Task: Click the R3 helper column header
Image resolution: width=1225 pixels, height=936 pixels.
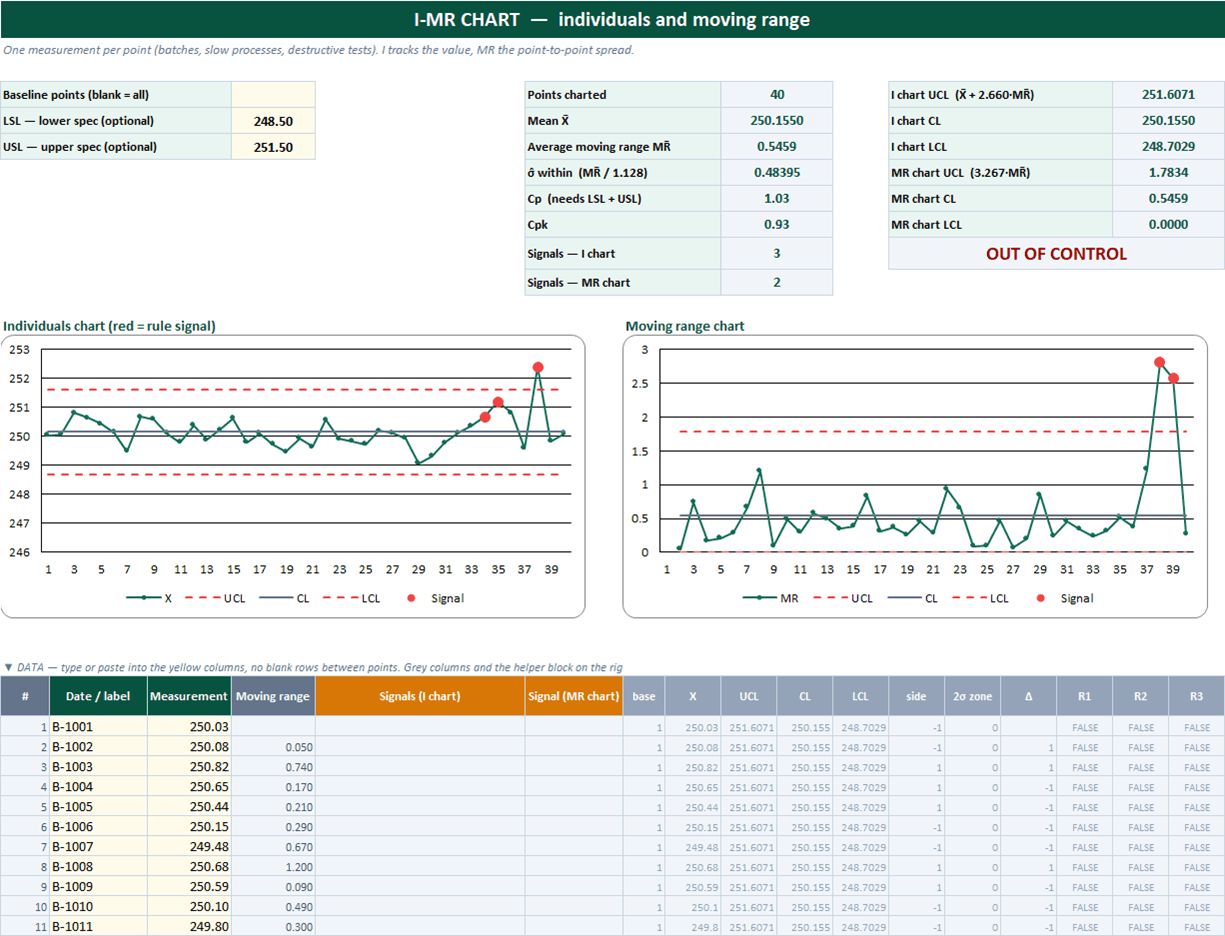Action: pos(1197,696)
